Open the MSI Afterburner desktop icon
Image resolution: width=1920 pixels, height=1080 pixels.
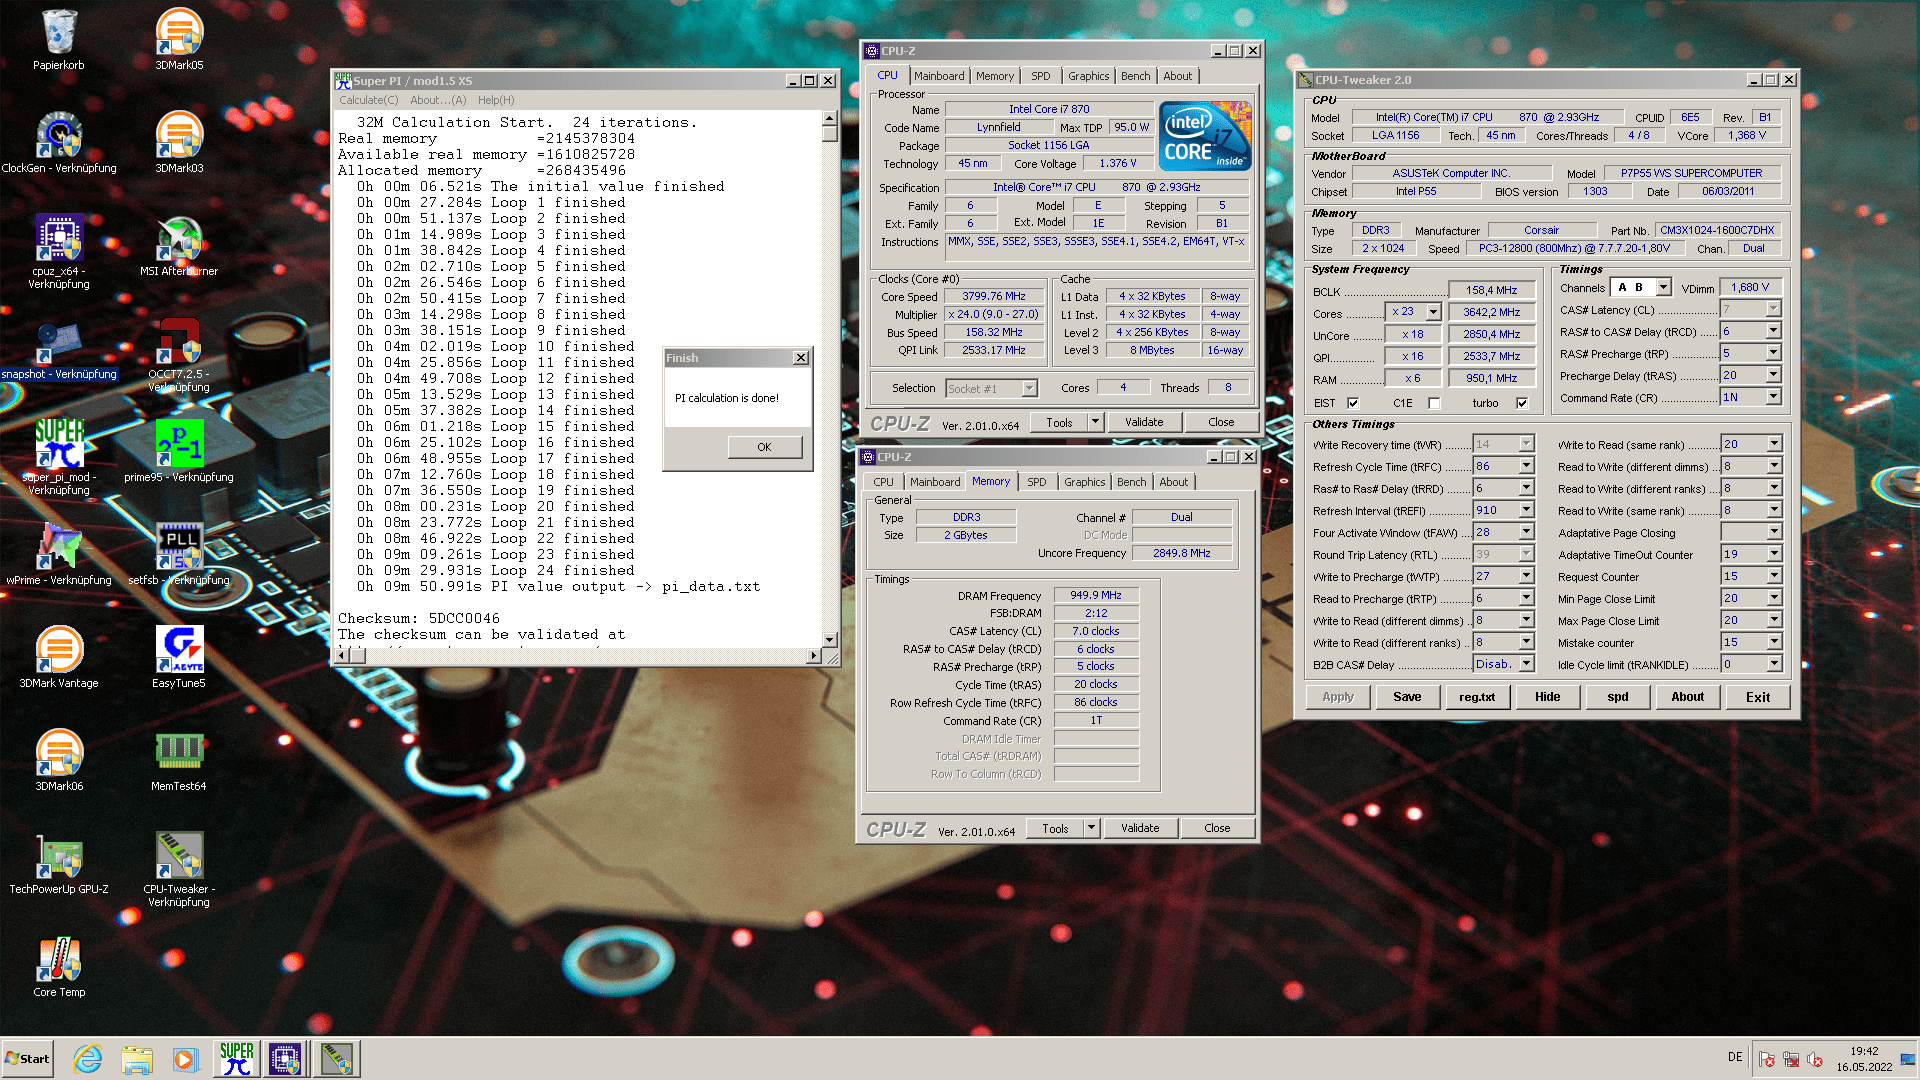coord(179,243)
